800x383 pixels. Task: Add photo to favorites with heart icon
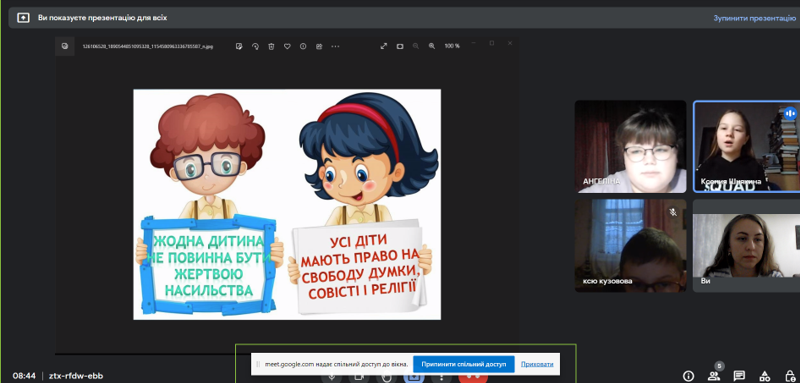(x=287, y=46)
